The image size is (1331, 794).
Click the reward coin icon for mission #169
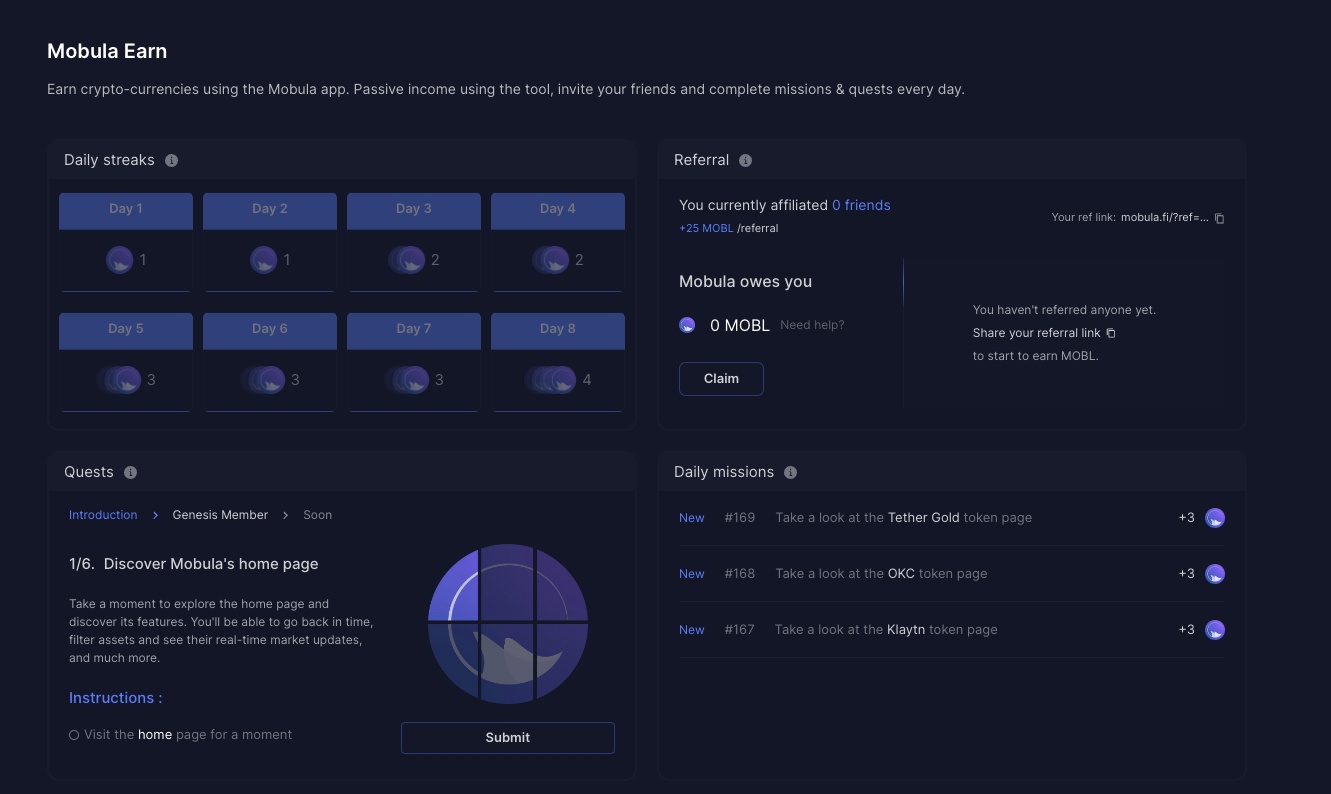pyautogui.click(x=1215, y=518)
